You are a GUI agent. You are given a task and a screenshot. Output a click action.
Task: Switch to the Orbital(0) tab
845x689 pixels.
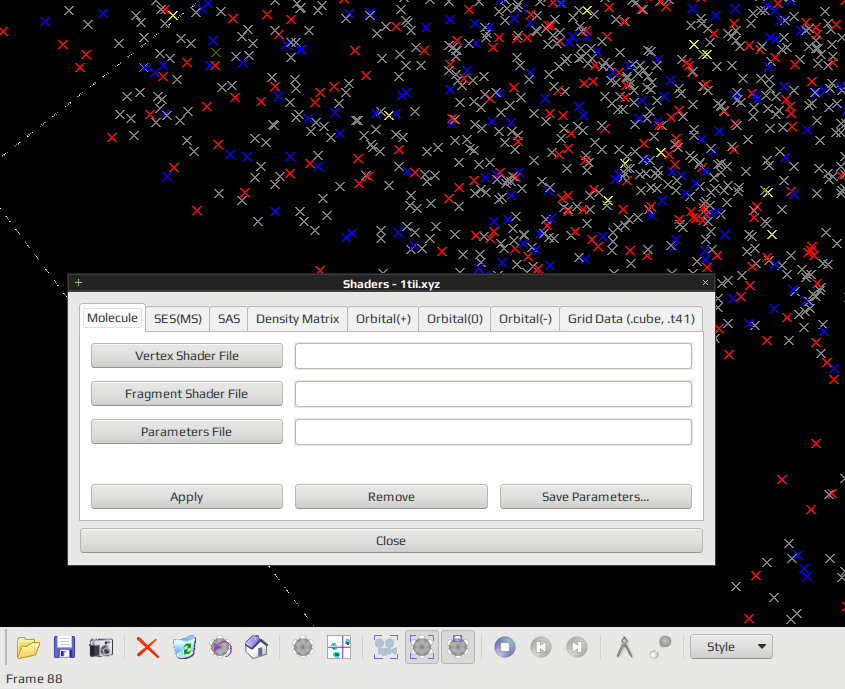click(455, 319)
